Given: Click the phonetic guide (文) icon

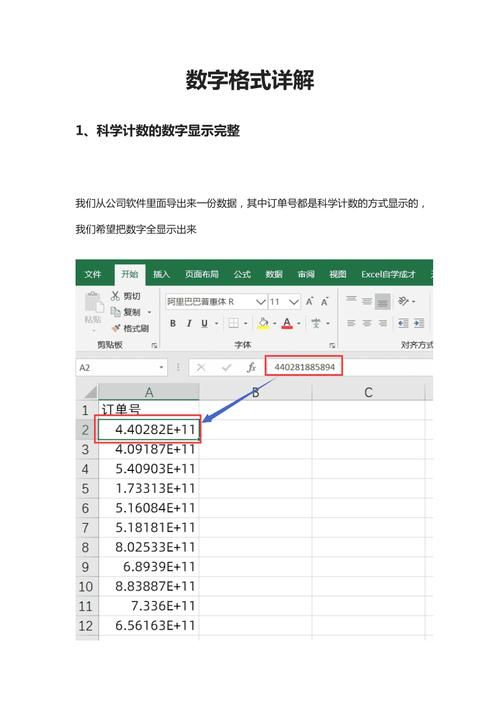Looking at the screenshot, I should (316, 323).
